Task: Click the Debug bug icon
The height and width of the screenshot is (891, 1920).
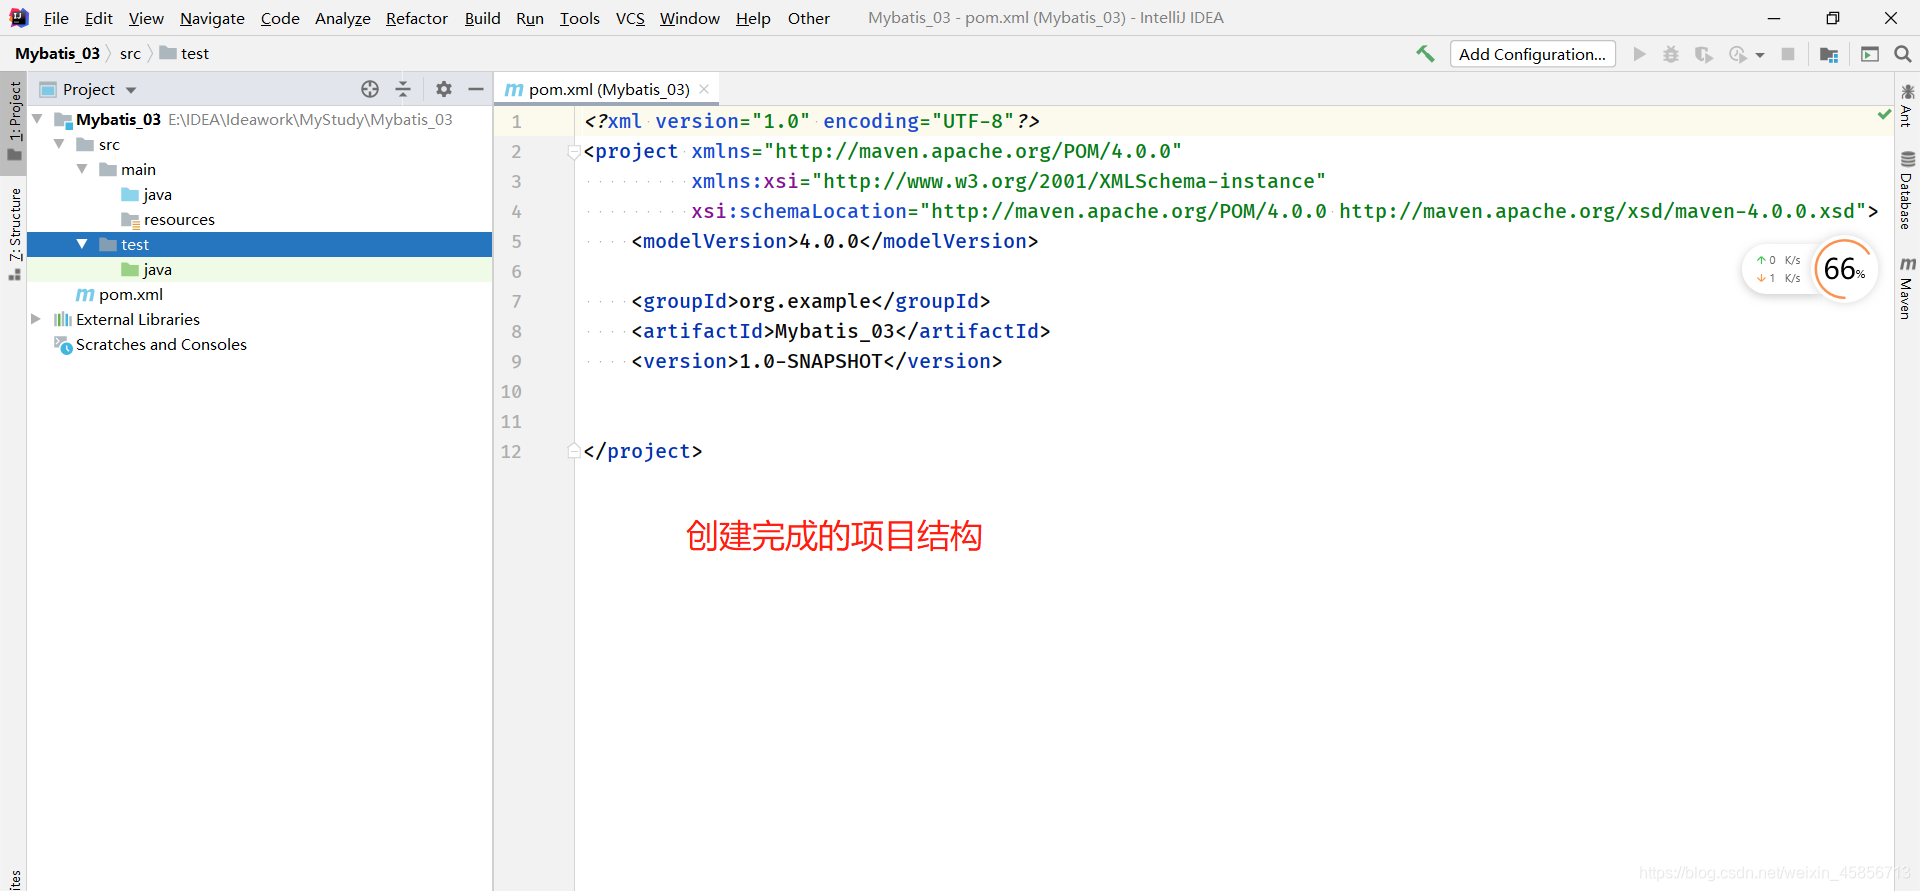Action: click(1671, 54)
